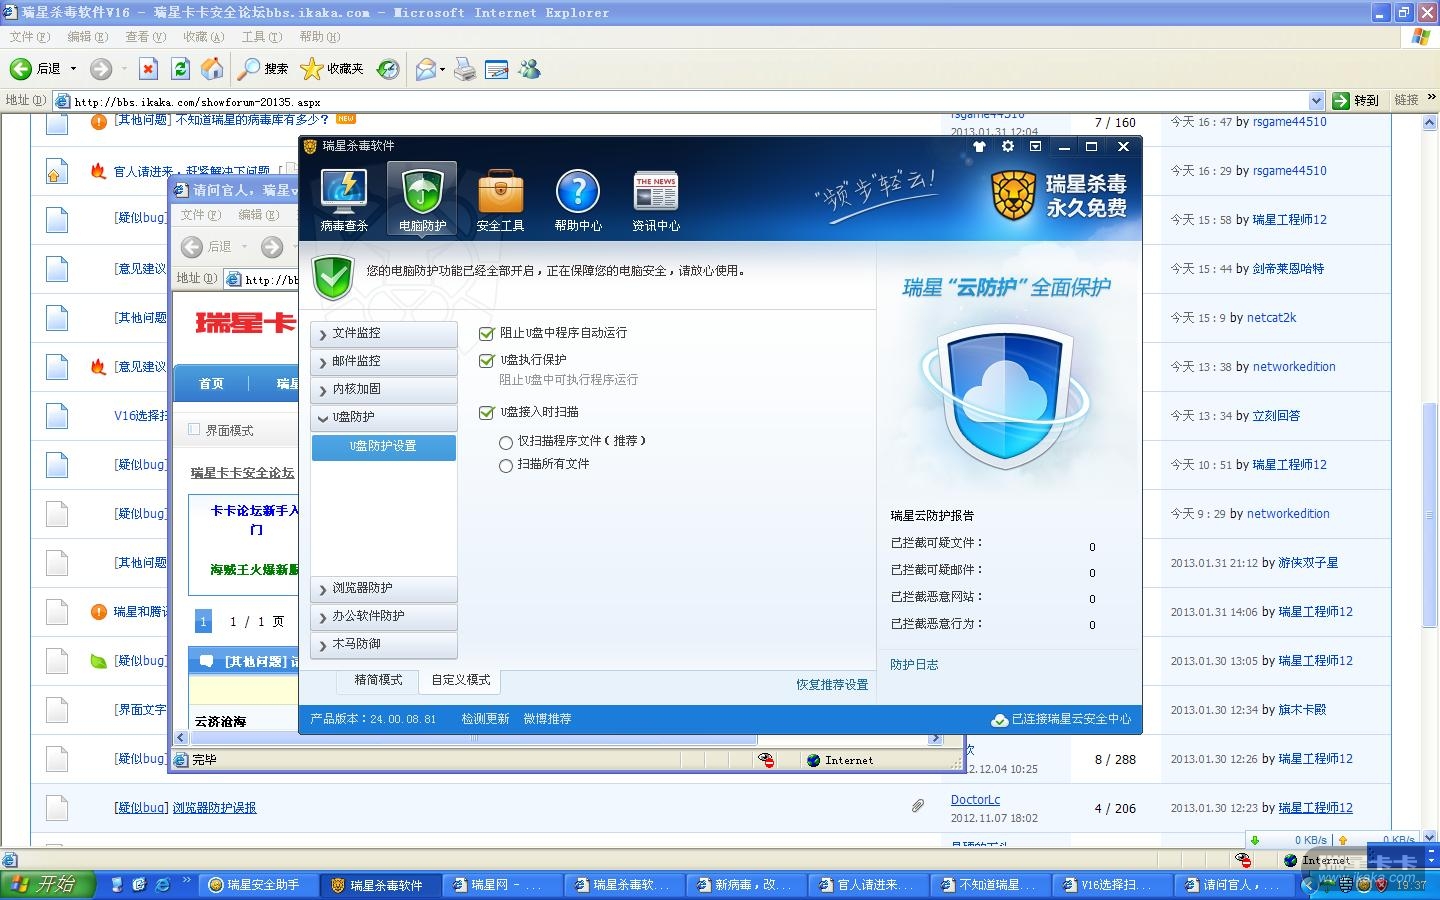Expand the 邮件监控 section

[x=384, y=362]
